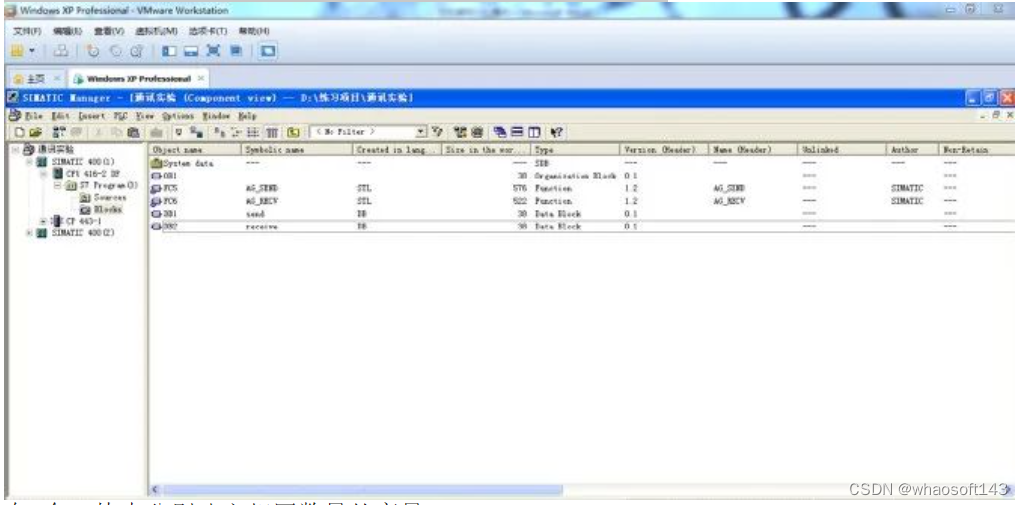Select the Windows XP Professional tab
The height and width of the screenshot is (505, 1023).
pos(138,78)
